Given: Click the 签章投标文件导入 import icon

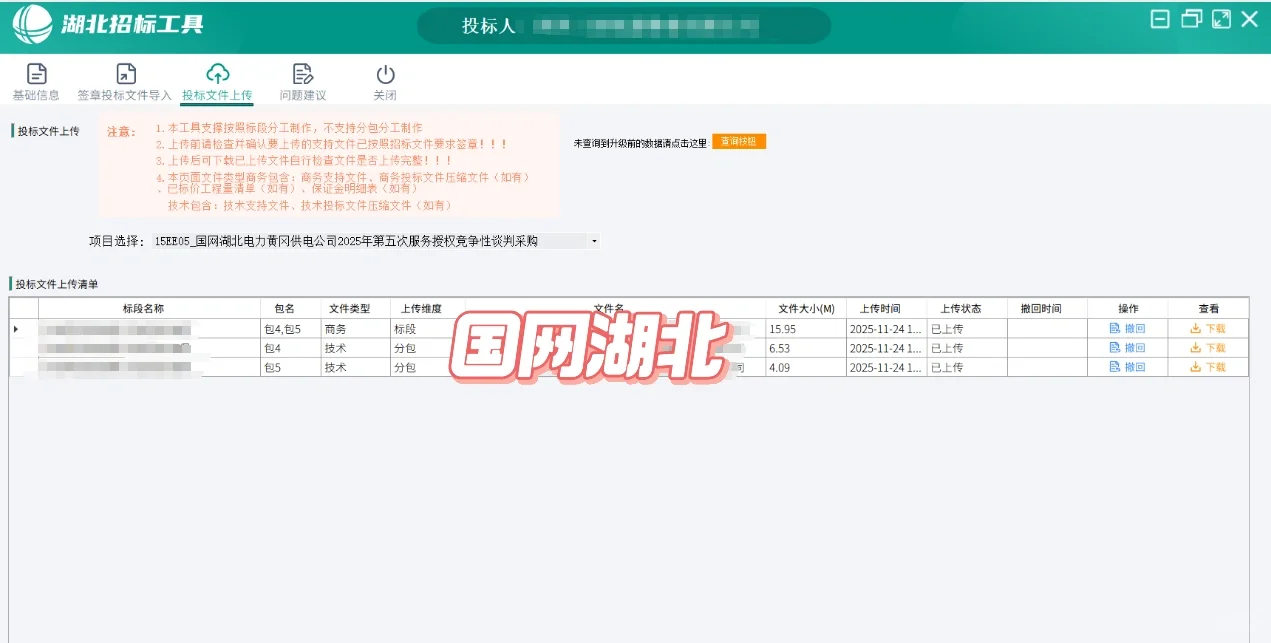Looking at the screenshot, I should coord(124,73).
